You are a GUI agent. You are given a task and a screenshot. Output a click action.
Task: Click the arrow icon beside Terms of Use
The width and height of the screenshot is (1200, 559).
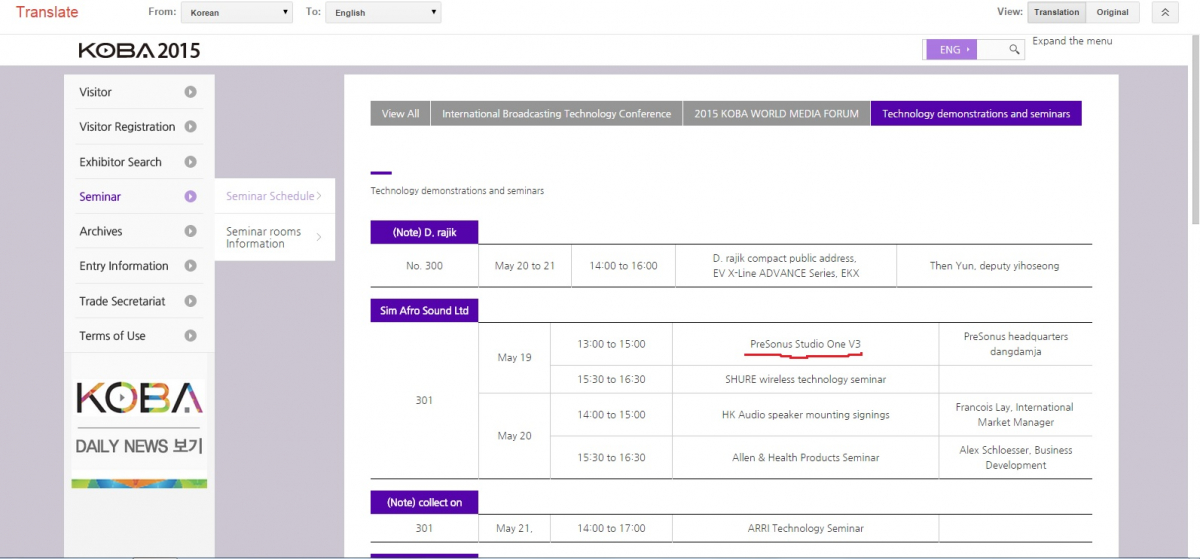click(x=190, y=336)
